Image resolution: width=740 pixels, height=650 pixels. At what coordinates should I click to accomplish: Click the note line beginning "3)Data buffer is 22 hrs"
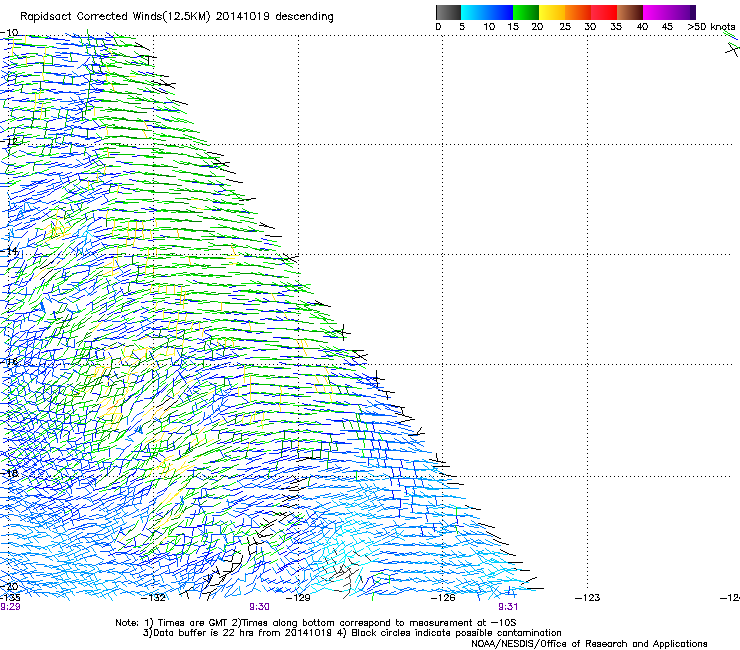pos(352,633)
